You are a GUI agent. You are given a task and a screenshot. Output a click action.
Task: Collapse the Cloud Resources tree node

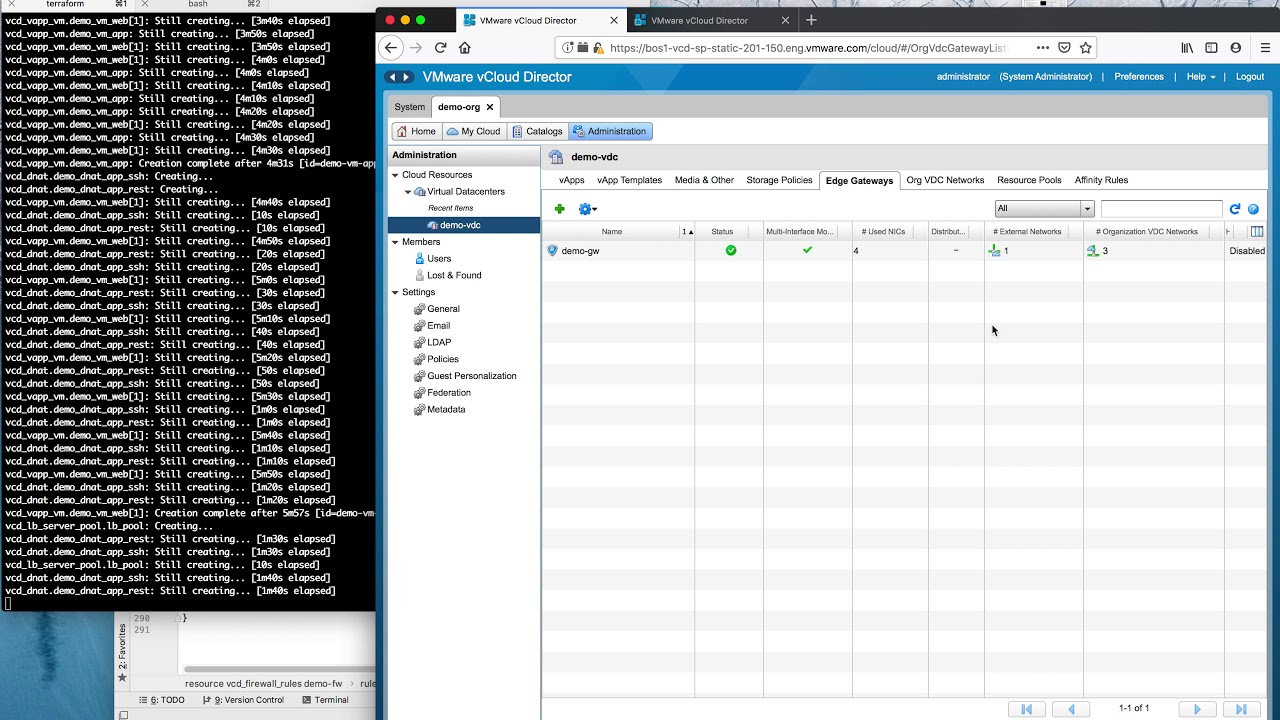coord(395,175)
